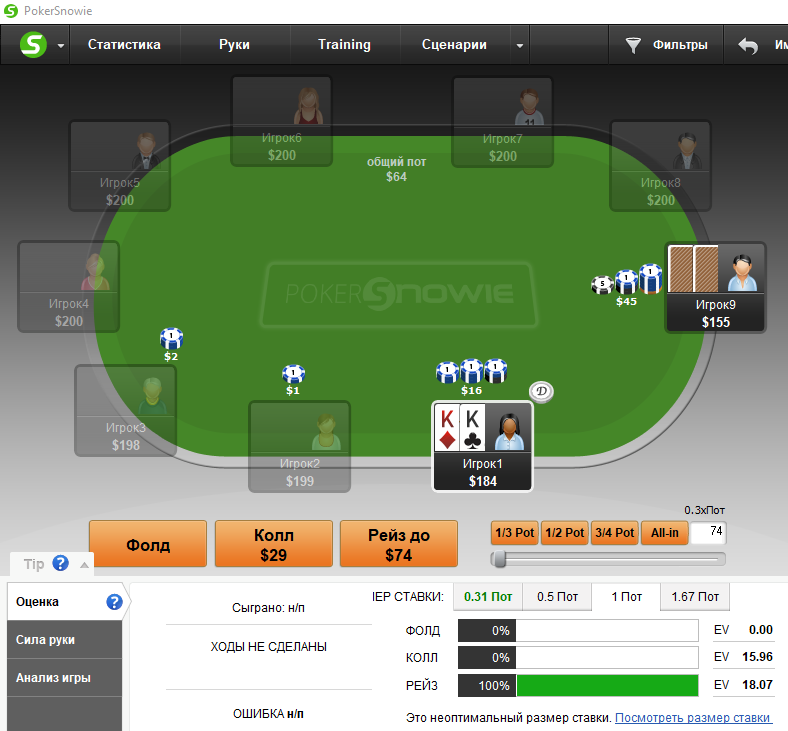
Task: Select the 1.67 Пот bet size tab
Action: pos(696,596)
